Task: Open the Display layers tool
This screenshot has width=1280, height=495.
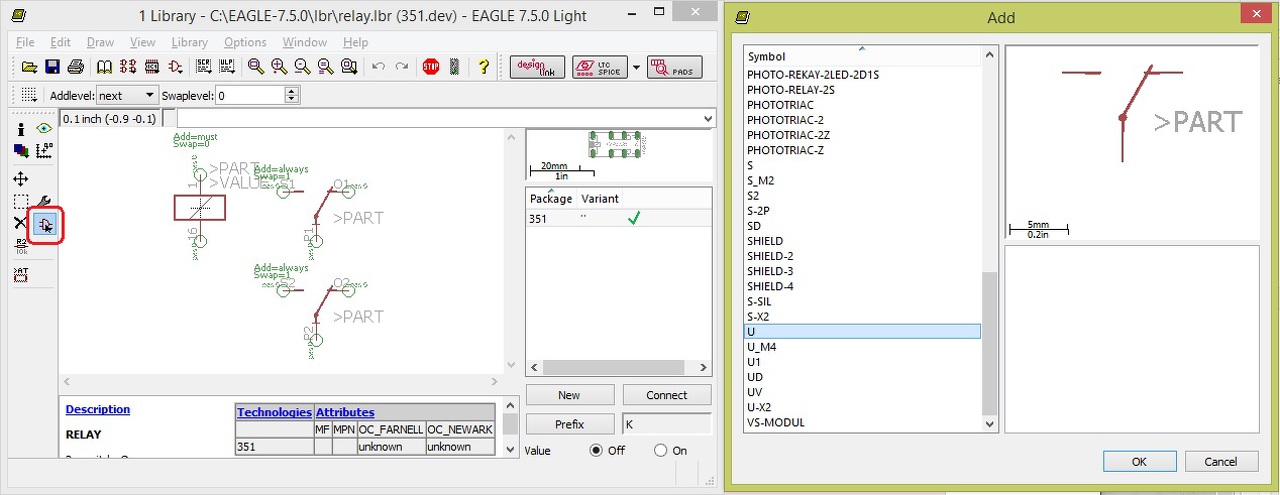Action: (x=20, y=151)
